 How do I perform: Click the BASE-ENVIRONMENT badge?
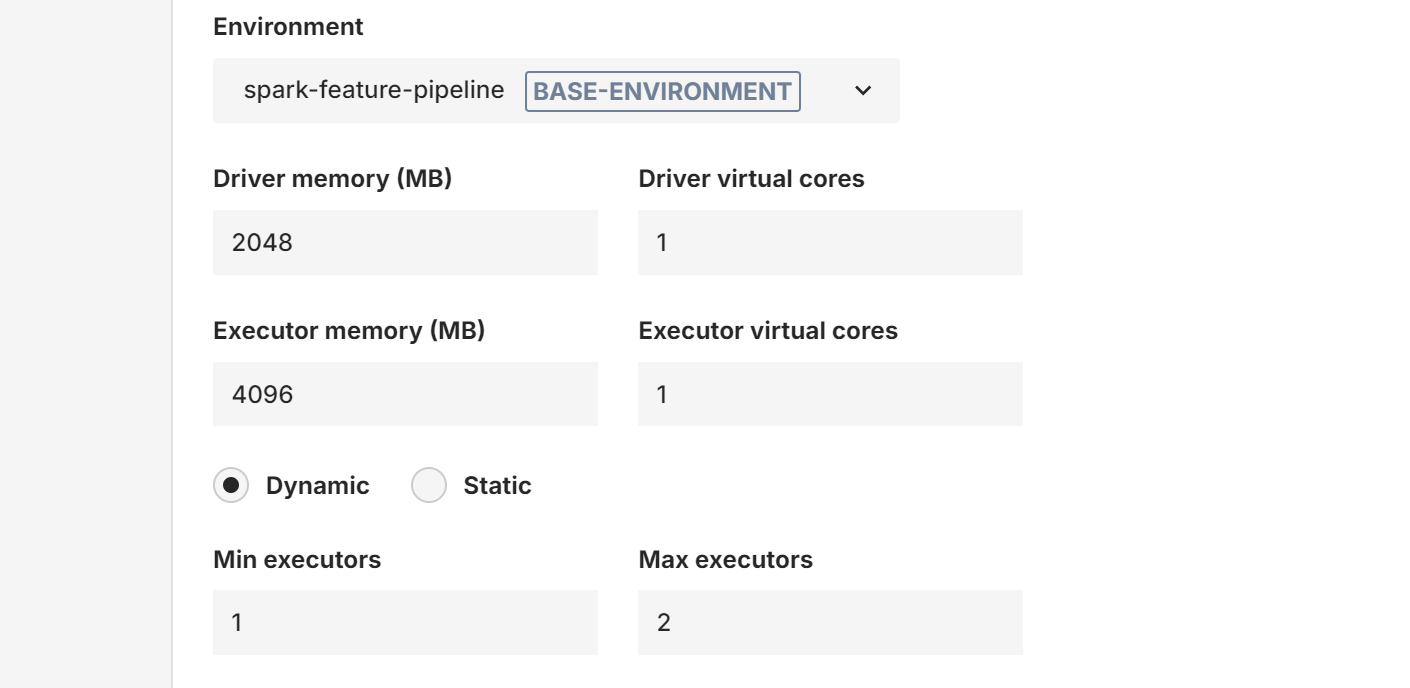pos(662,91)
